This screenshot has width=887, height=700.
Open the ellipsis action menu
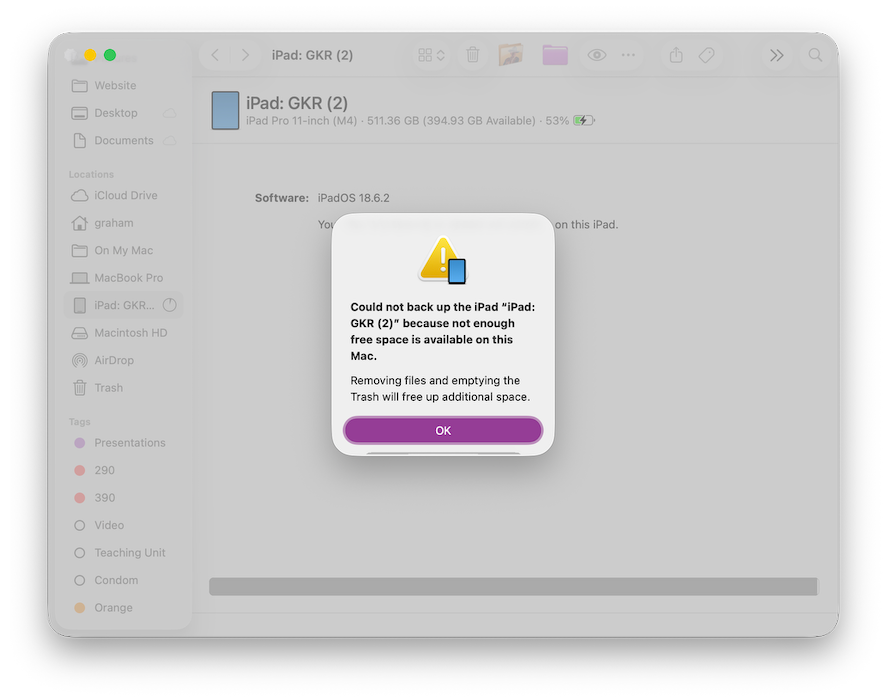(628, 55)
